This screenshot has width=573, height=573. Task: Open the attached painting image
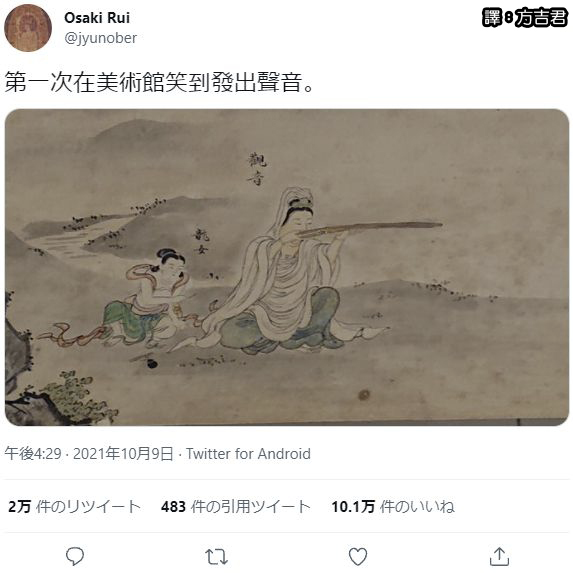click(287, 267)
